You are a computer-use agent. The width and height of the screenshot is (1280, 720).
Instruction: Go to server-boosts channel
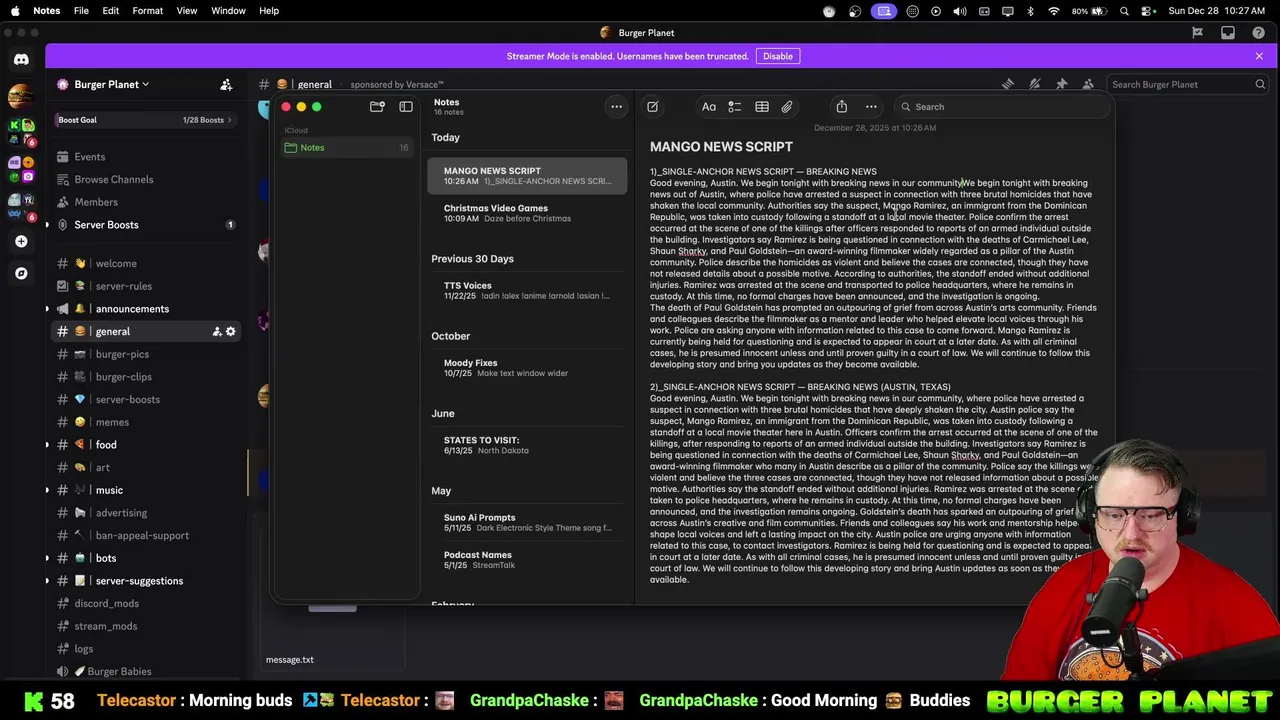tap(145, 400)
